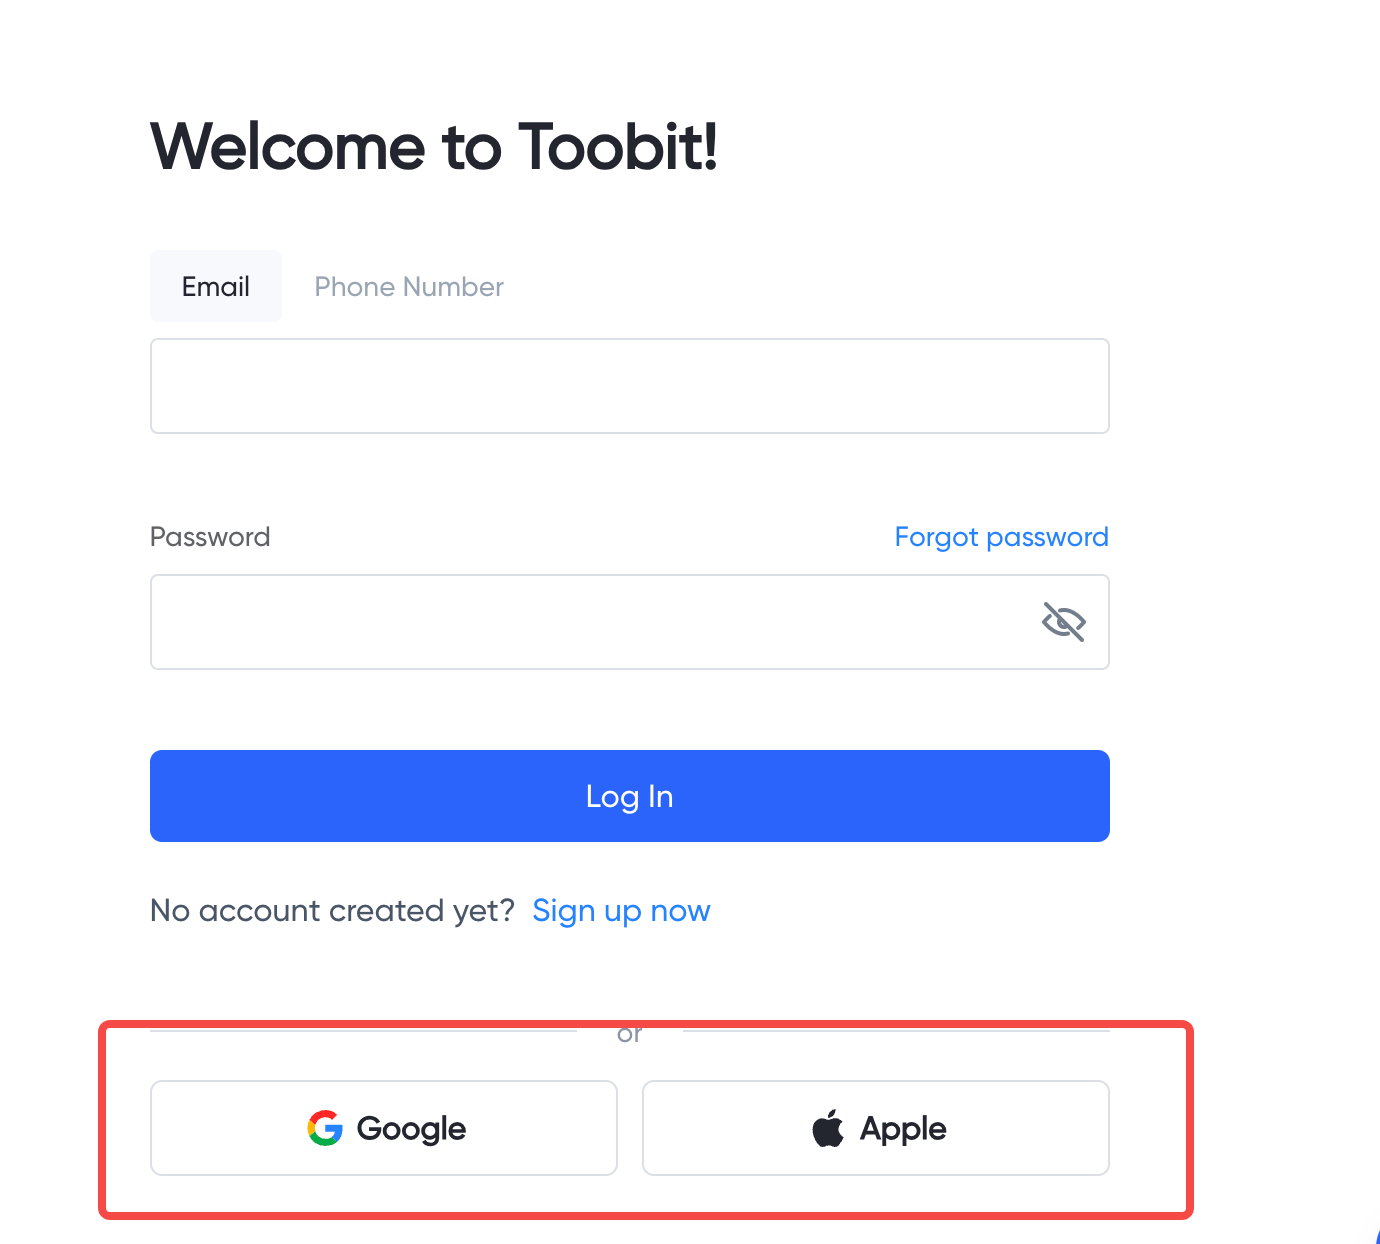Click the Welcome to Toobit! heading
This screenshot has width=1380, height=1244.
434,147
